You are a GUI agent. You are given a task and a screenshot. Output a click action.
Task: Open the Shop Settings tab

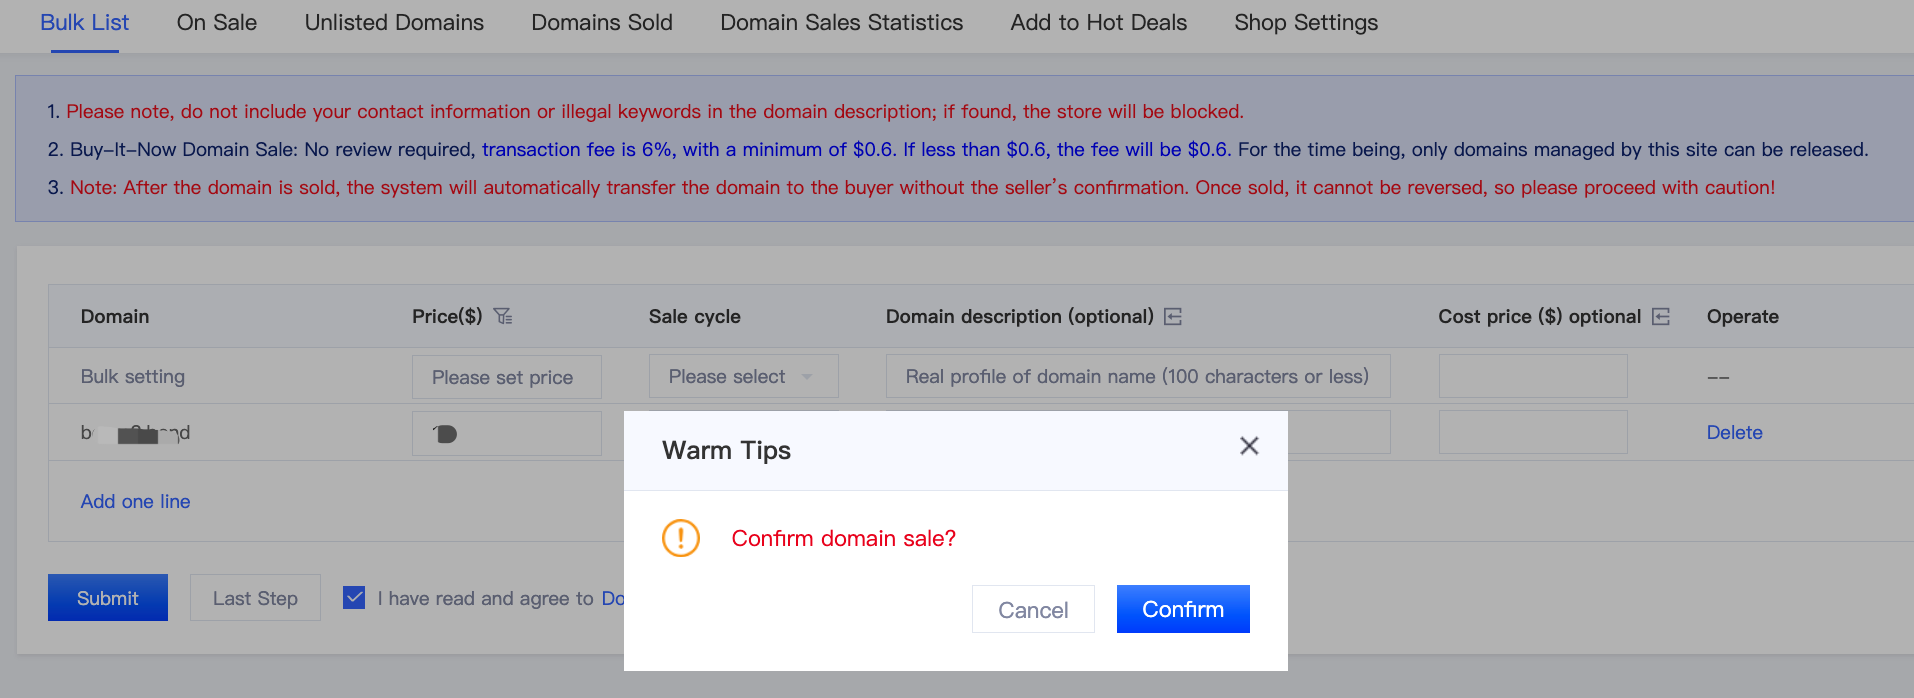(x=1306, y=22)
